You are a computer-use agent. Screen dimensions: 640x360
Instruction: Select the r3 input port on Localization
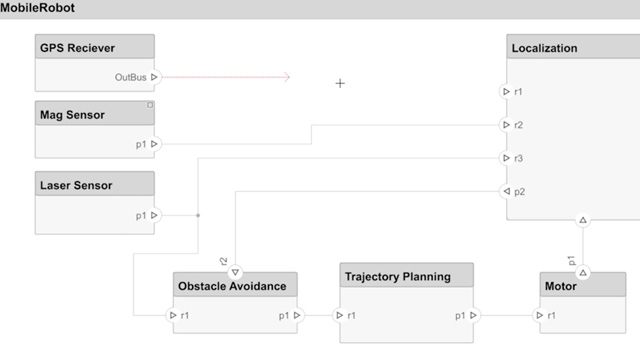(x=506, y=158)
